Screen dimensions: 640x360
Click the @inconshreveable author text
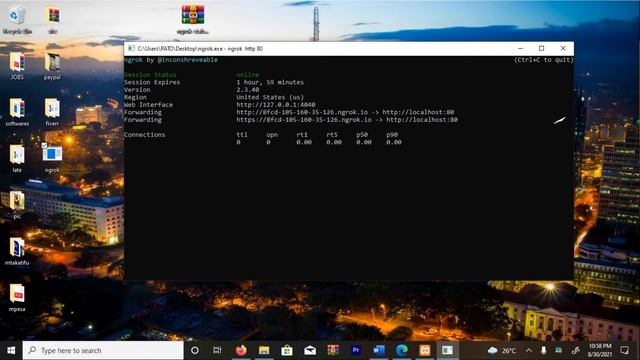click(188, 60)
